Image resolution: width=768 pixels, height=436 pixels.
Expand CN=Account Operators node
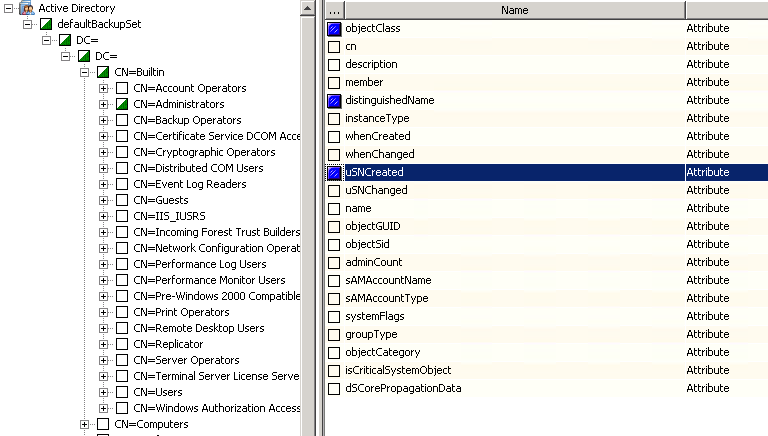[x=103, y=88]
